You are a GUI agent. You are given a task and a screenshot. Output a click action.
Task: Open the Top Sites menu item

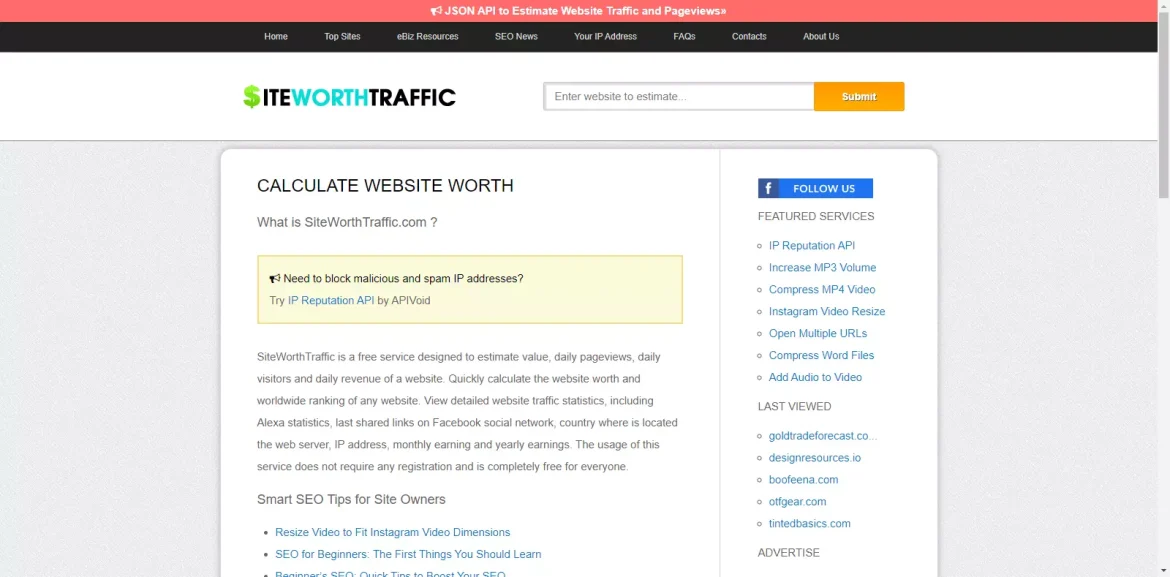pos(342,37)
